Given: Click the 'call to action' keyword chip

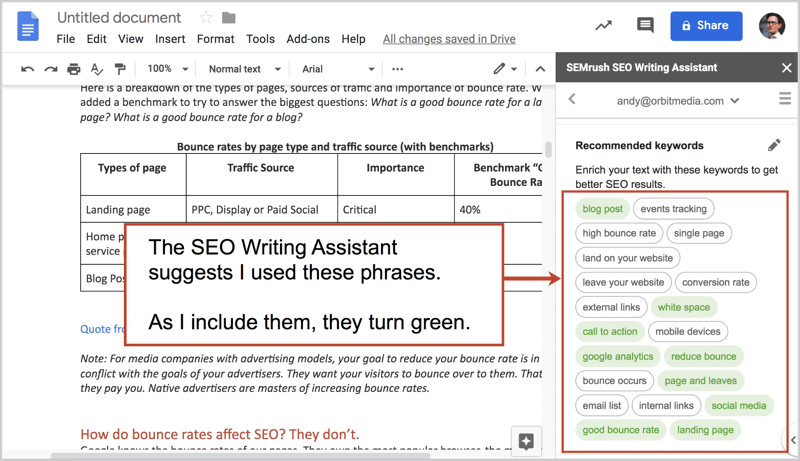Looking at the screenshot, I should coord(610,331).
